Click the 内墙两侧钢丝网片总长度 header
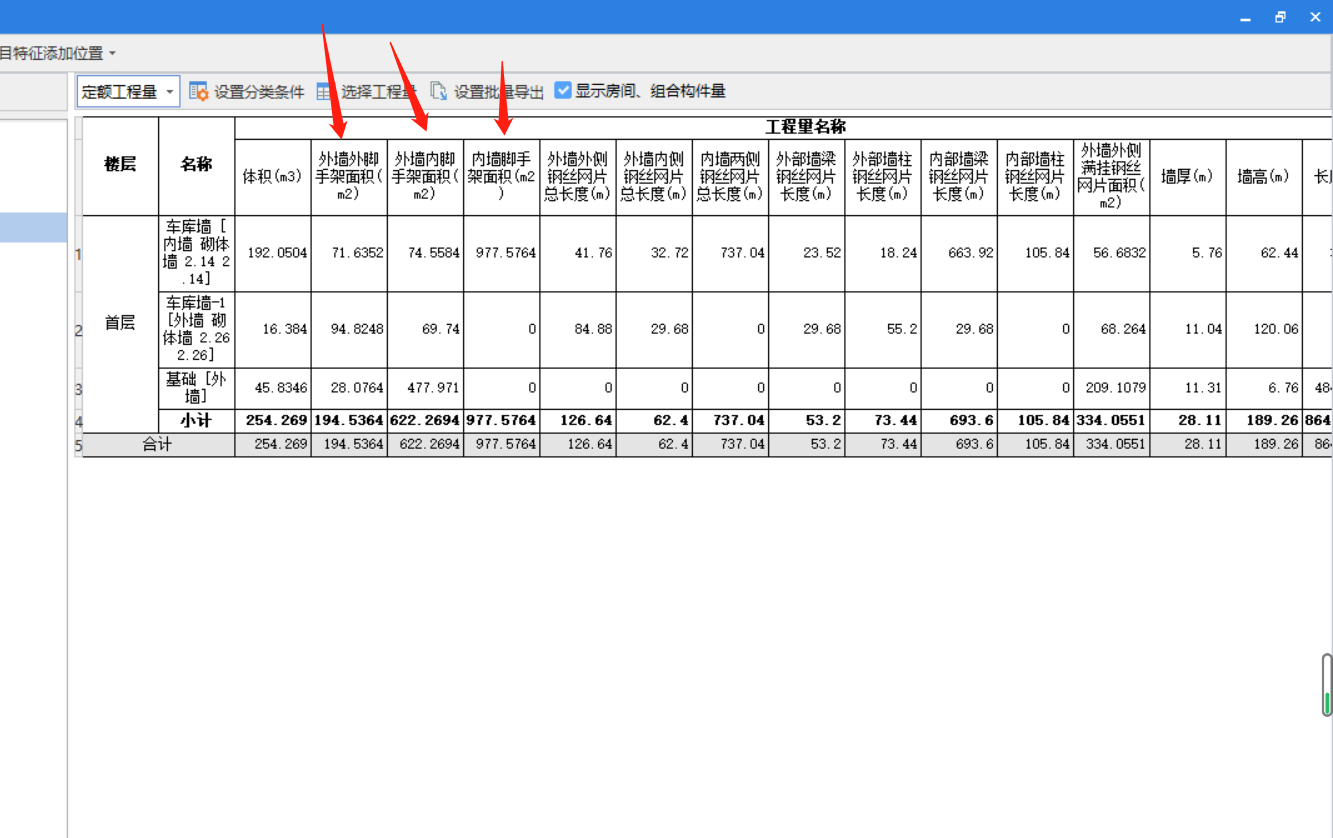The width and height of the screenshot is (1333, 838). (730, 177)
